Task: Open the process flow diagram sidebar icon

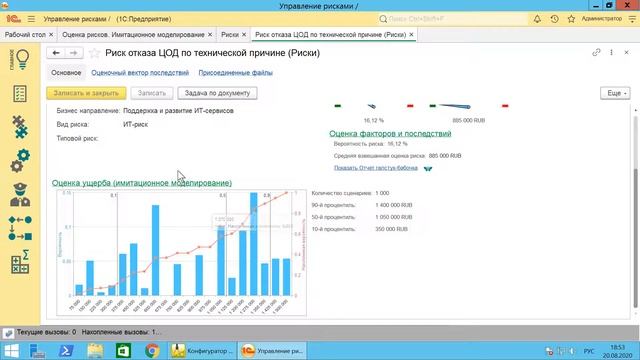Action: 20,228
